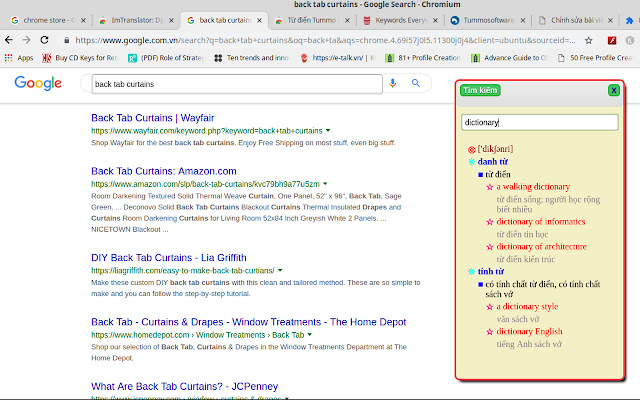This screenshot has width=640, height=400.
Task: Close the chrome store tab
Action: [x=83, y=20]
